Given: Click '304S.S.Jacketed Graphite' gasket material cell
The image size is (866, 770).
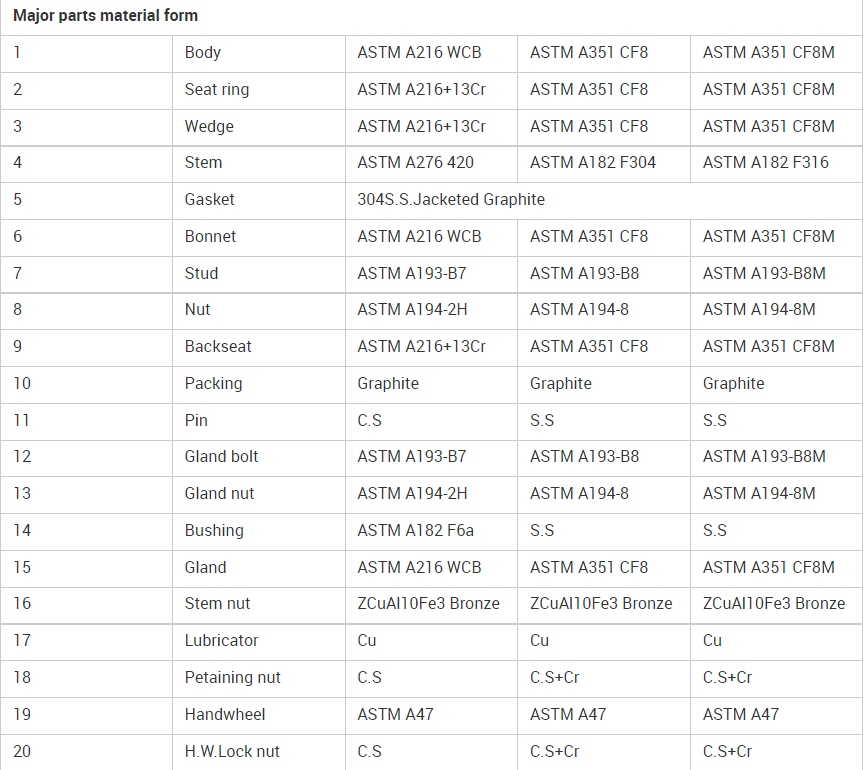Looking at the screenshot, I should 451,199.
